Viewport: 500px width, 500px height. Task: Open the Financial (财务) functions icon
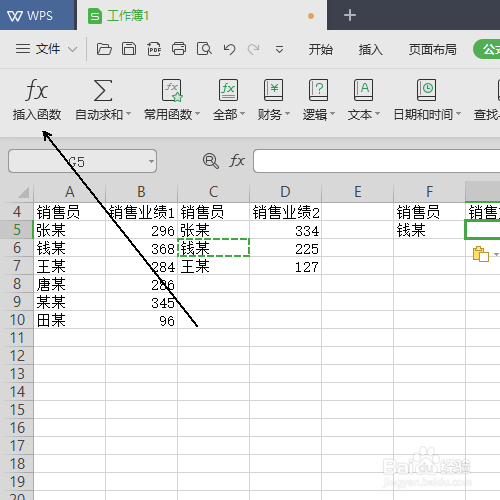[x=273, y=90]
